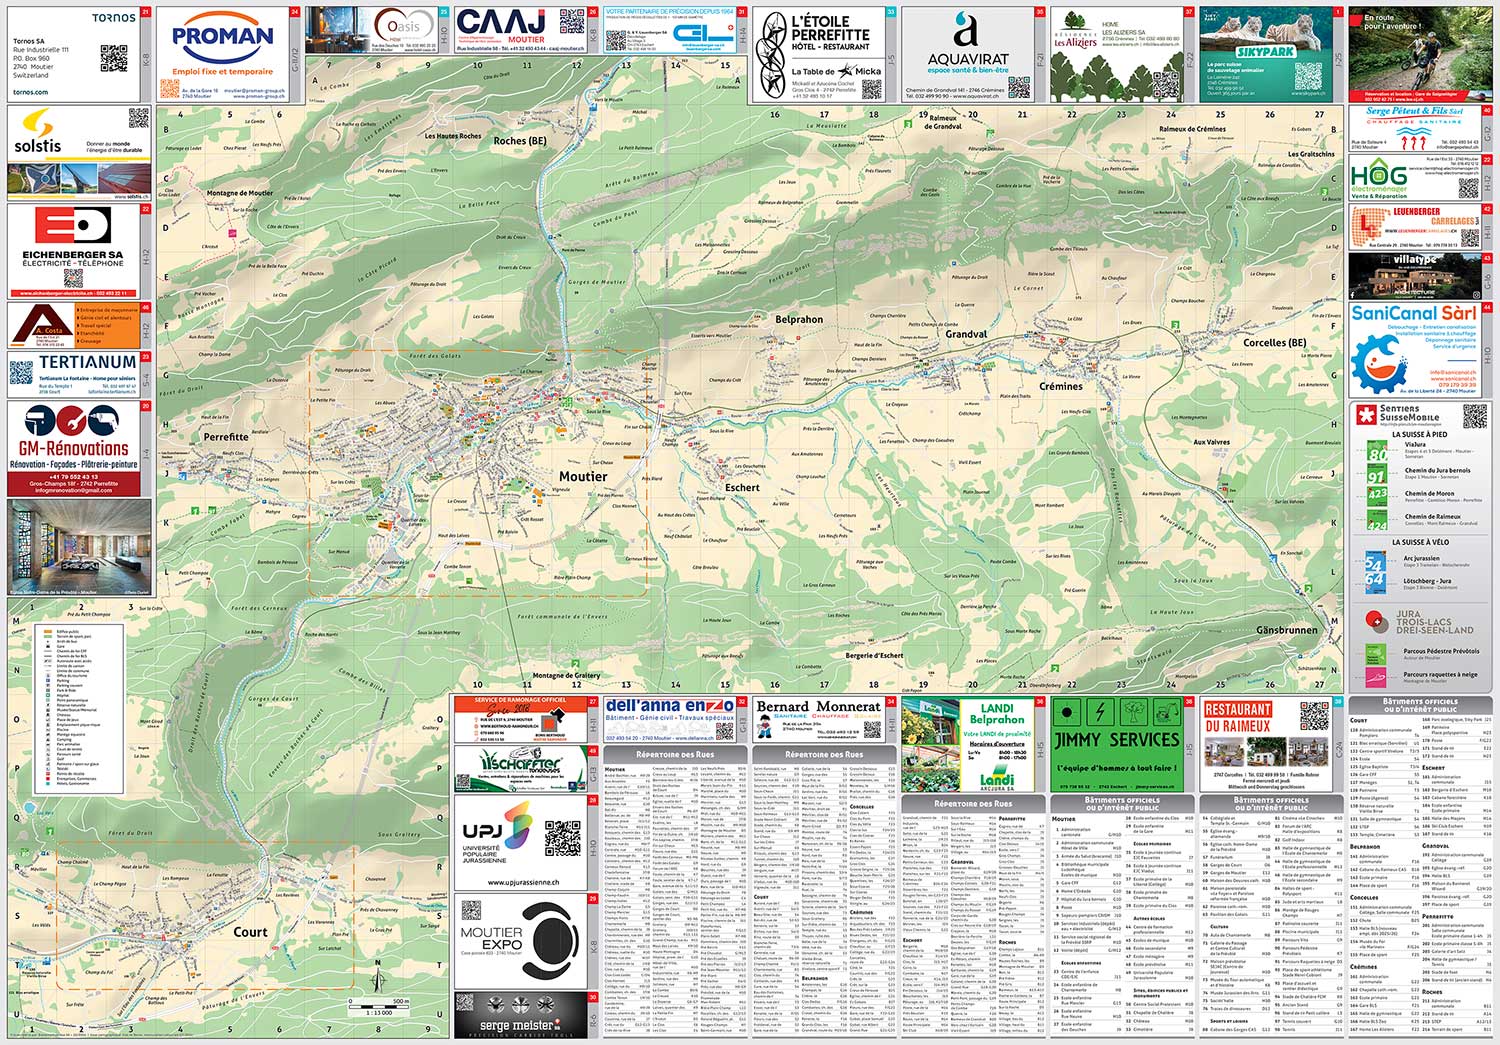Click the 1:13 000 scale bar
1500x1045 pixels.
click(379, 1005)
